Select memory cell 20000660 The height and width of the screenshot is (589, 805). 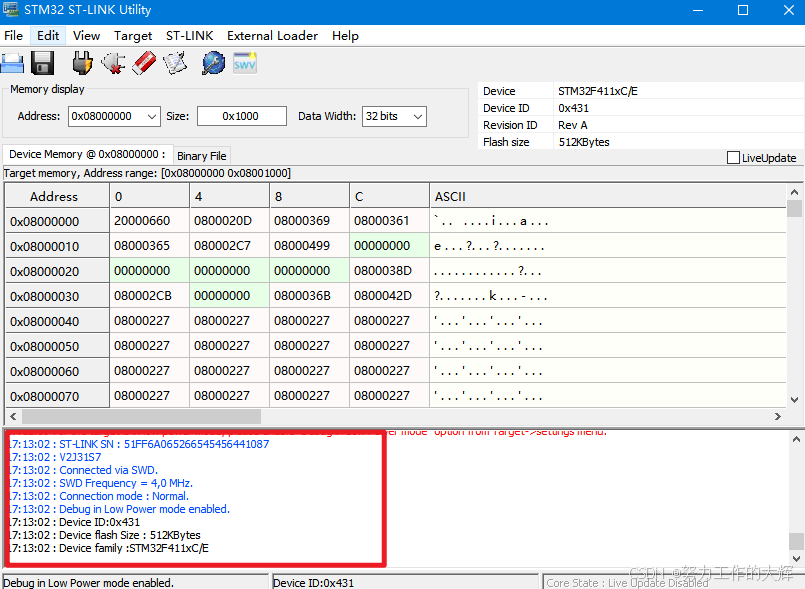coord(149,221)
